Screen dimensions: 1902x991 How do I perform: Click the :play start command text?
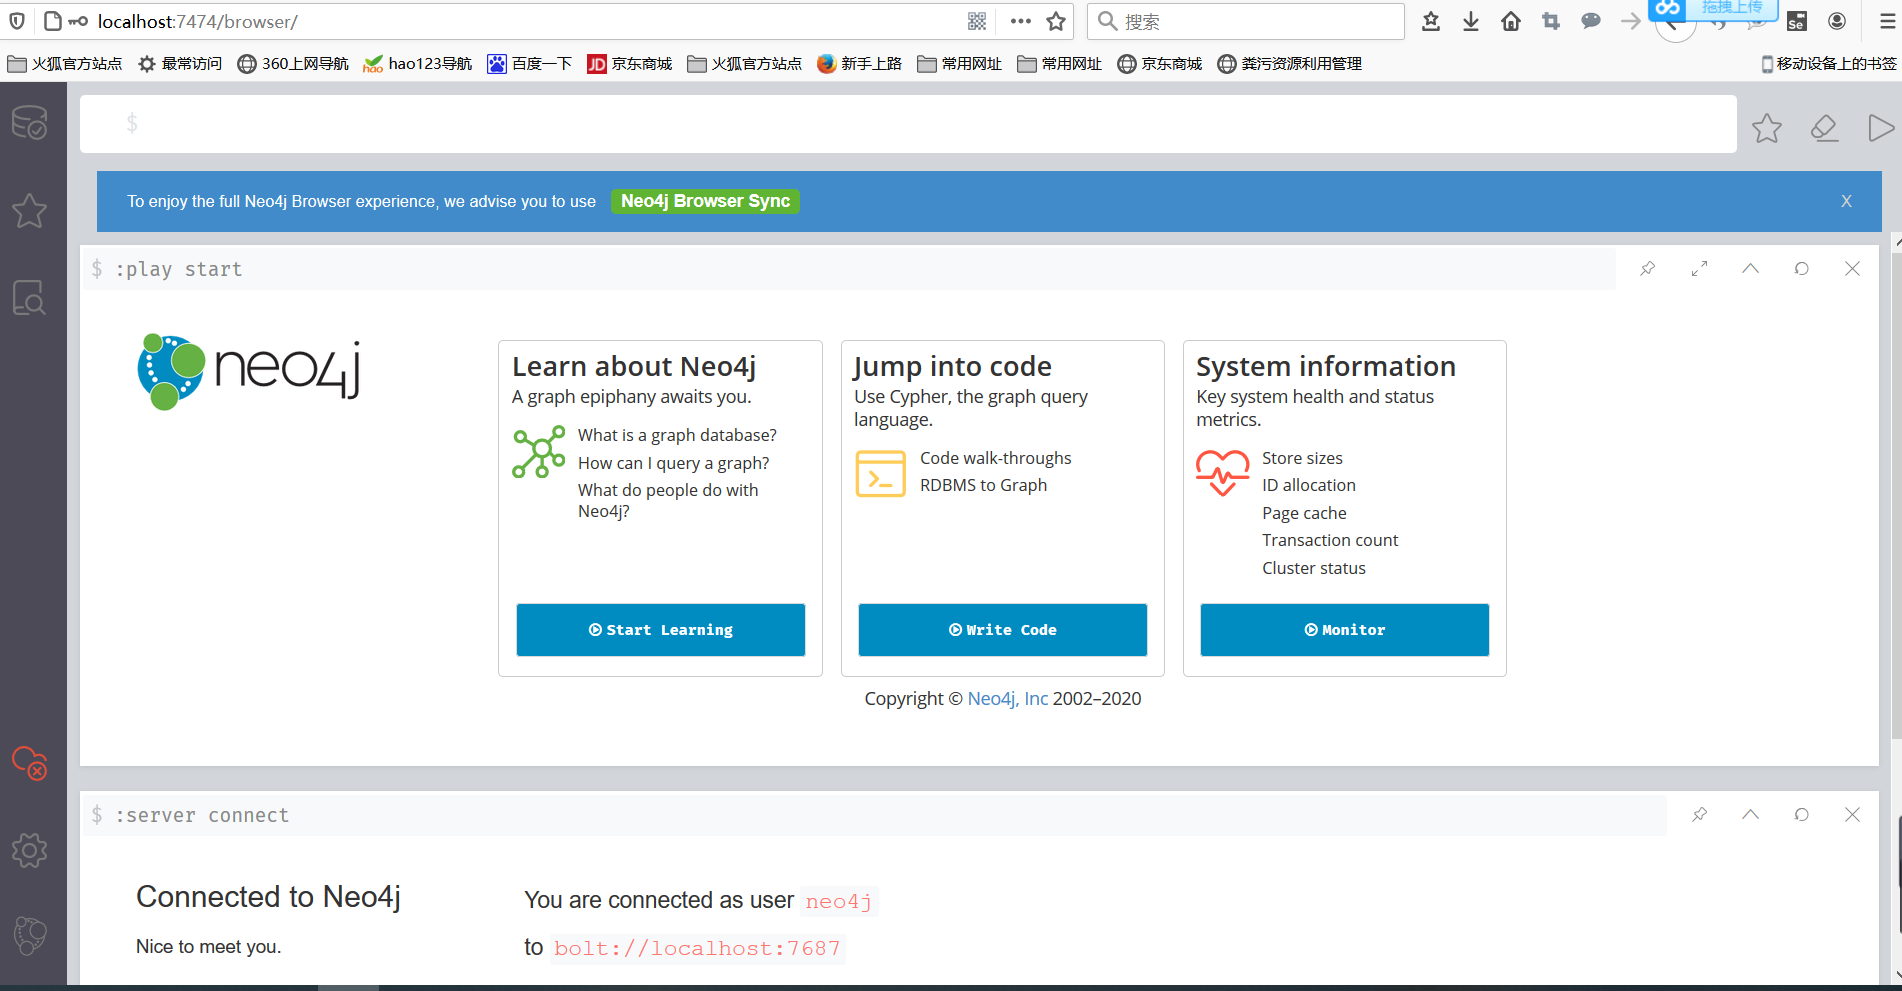(x=178, y=269)
